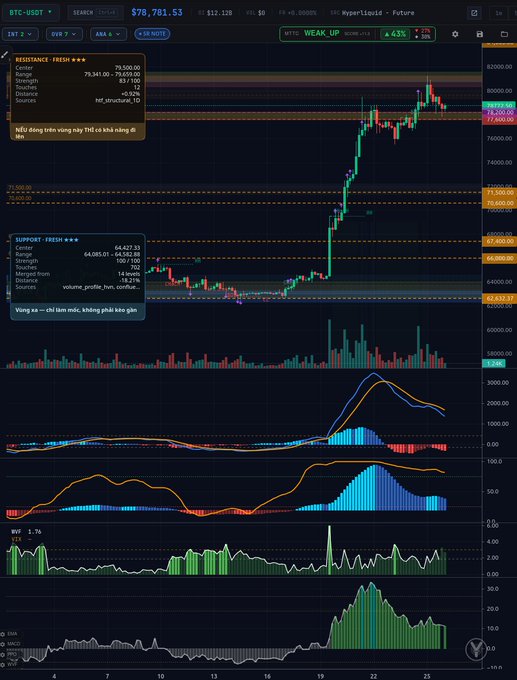Select the 66,000.00 orange price axis tag
517x680 pixels.
pyautogui.click(x=500, y=258)
